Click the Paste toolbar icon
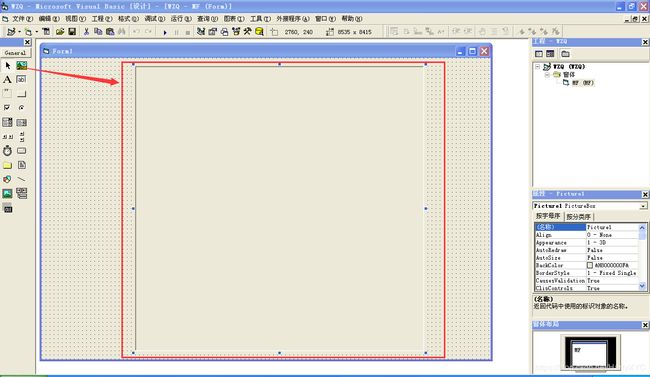Viewport: 650px width, 377px height. pyautogui.click(x=110, y=32)
